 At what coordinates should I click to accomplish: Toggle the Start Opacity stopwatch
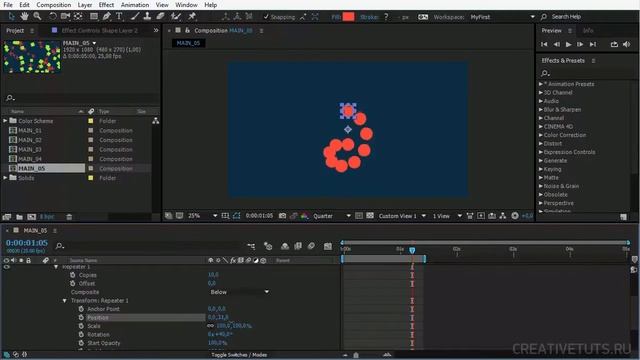(81, 343)
